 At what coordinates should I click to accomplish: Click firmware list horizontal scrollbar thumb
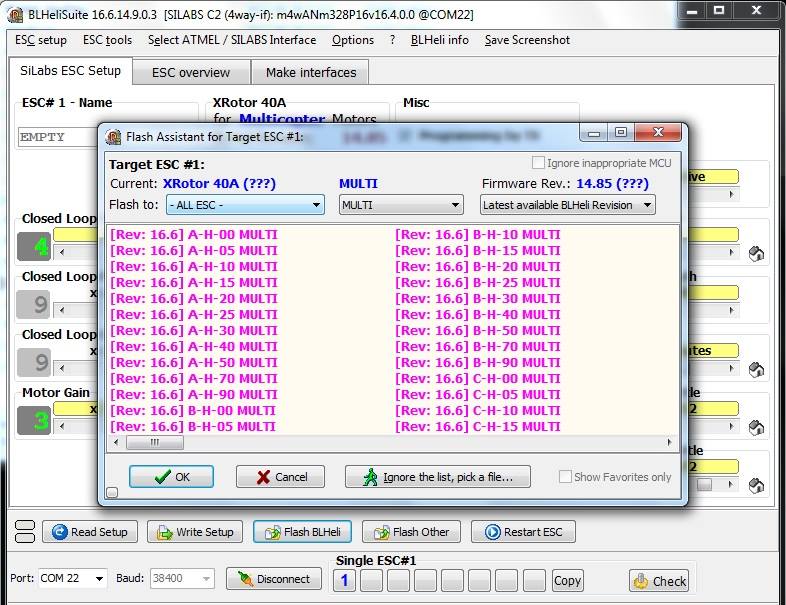click(x=154, y=443)
